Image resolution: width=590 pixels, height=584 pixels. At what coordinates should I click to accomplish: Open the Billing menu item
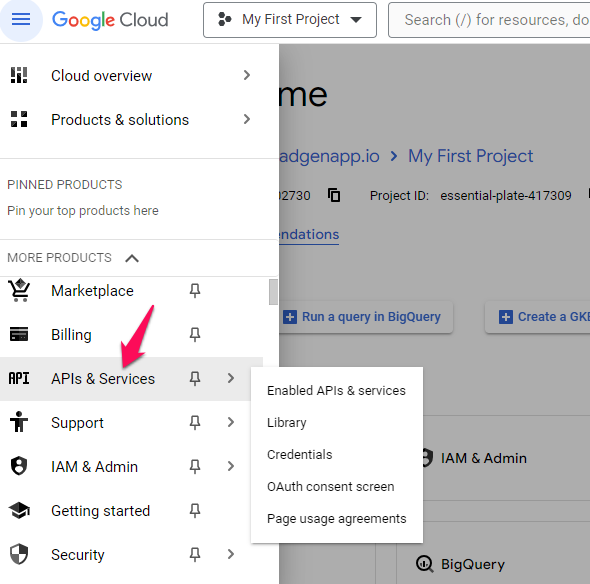(x=131, y=335)
